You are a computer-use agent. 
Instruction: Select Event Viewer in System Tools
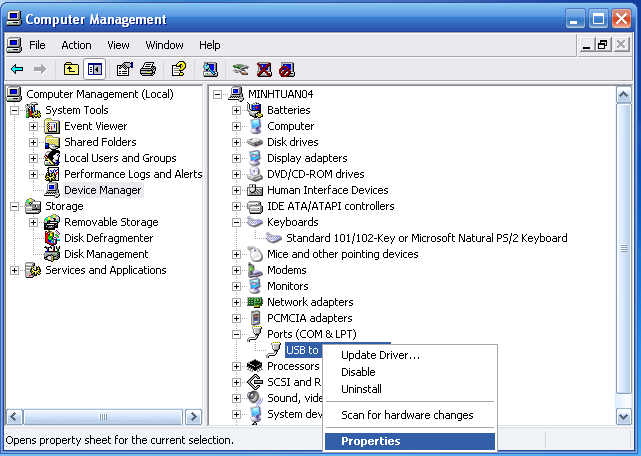pyautogui.click(x=95, y=126)
